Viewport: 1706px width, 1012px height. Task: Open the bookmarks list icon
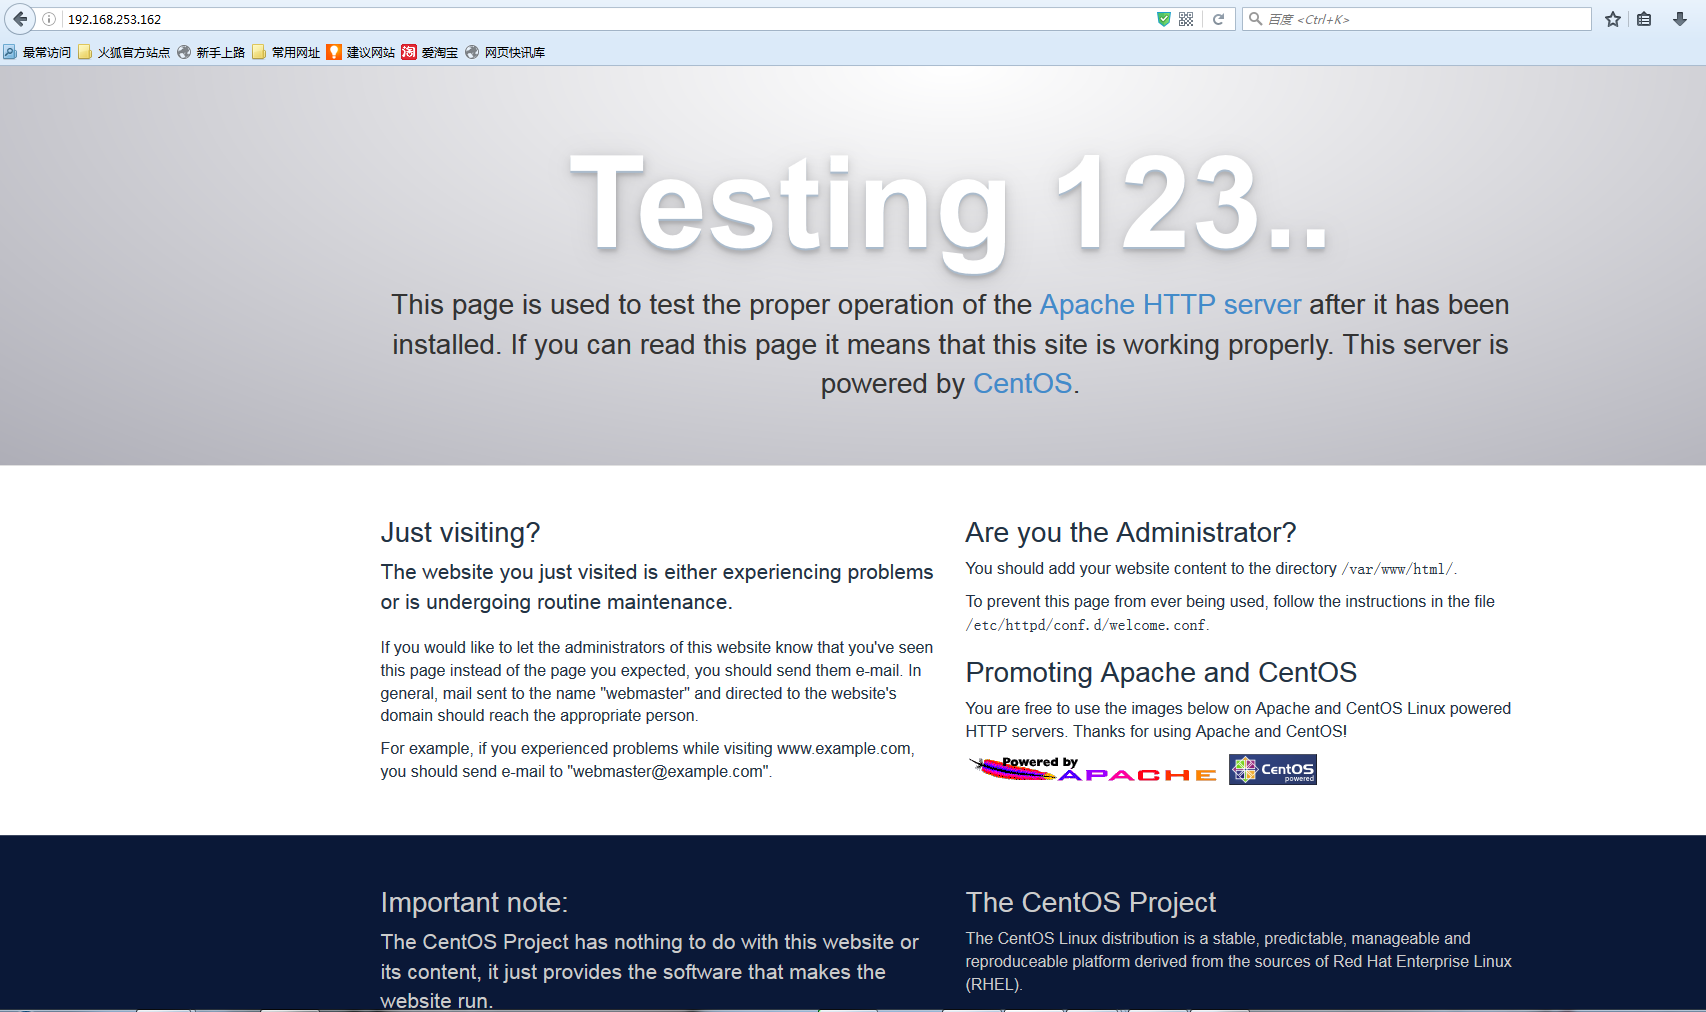(x=1644, y=19)
